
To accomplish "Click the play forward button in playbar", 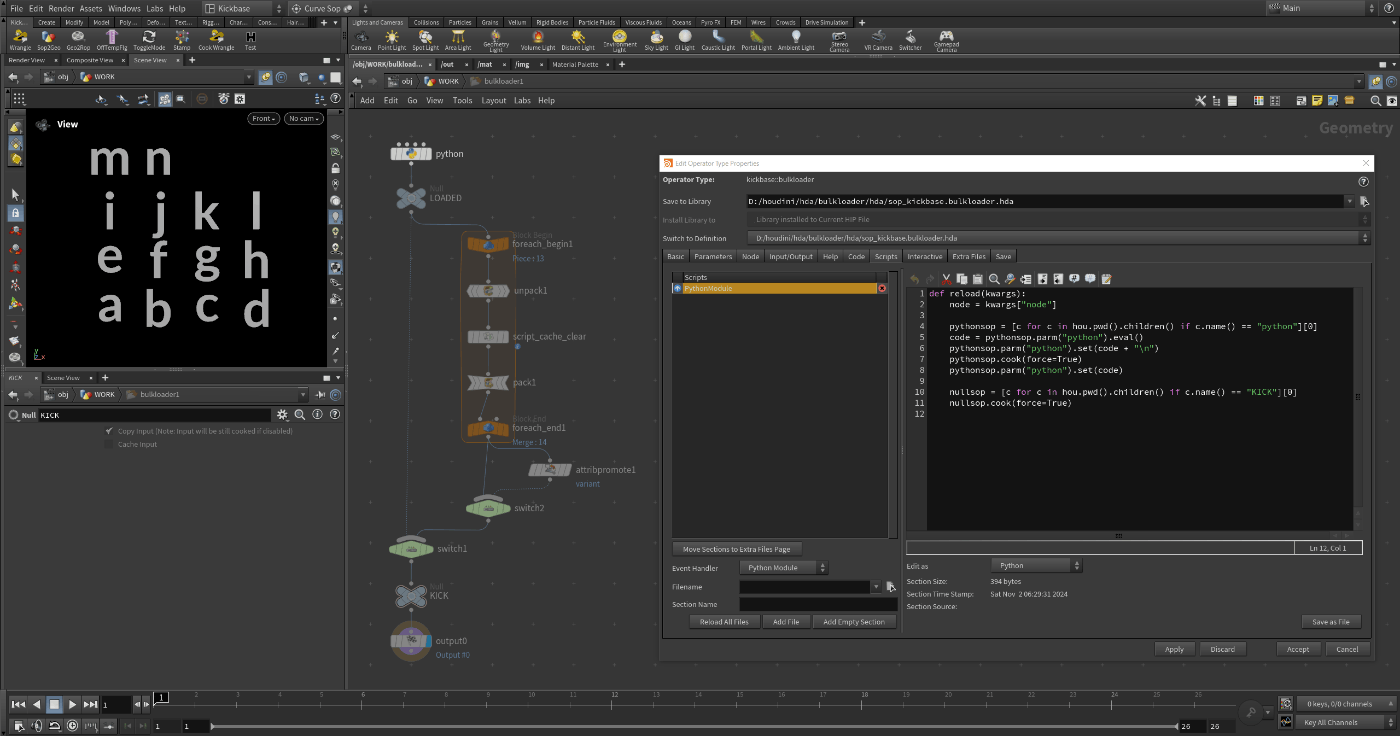I will tap(72, 705).
